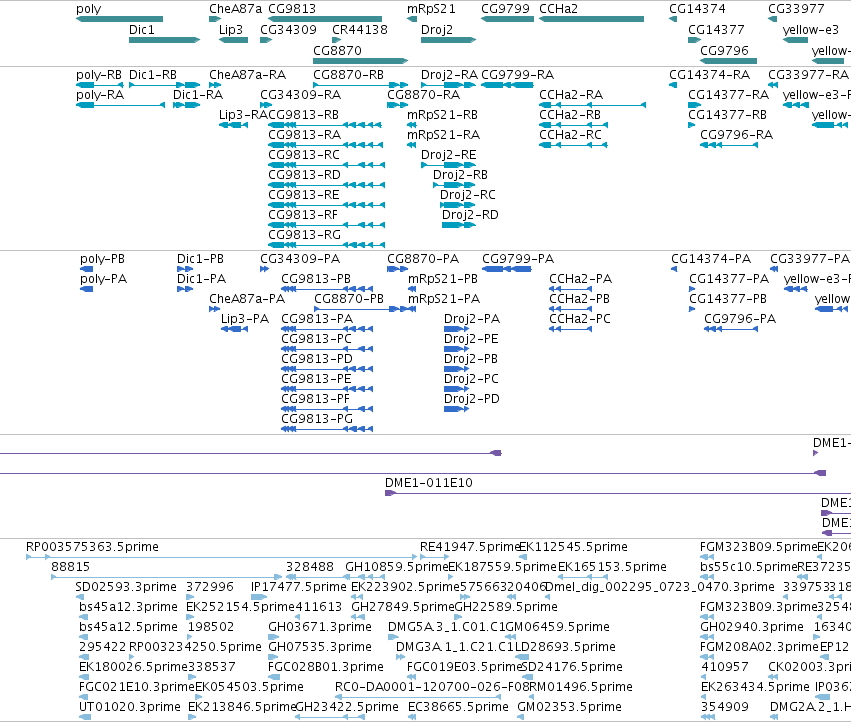851x722 pixels.
Task: Select the CG9813-RG transcript glyph
Action: pyautogui.click(x=327, y=245)
